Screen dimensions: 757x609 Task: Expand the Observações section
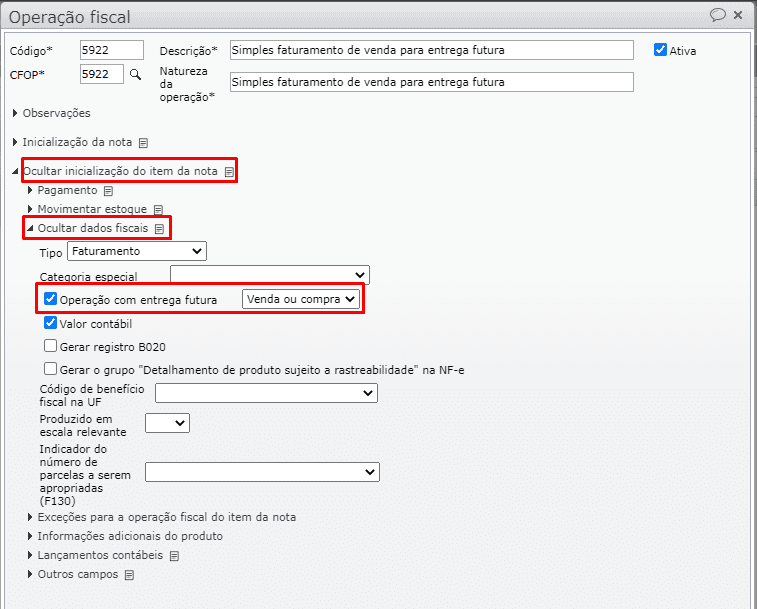click(56, 113)
